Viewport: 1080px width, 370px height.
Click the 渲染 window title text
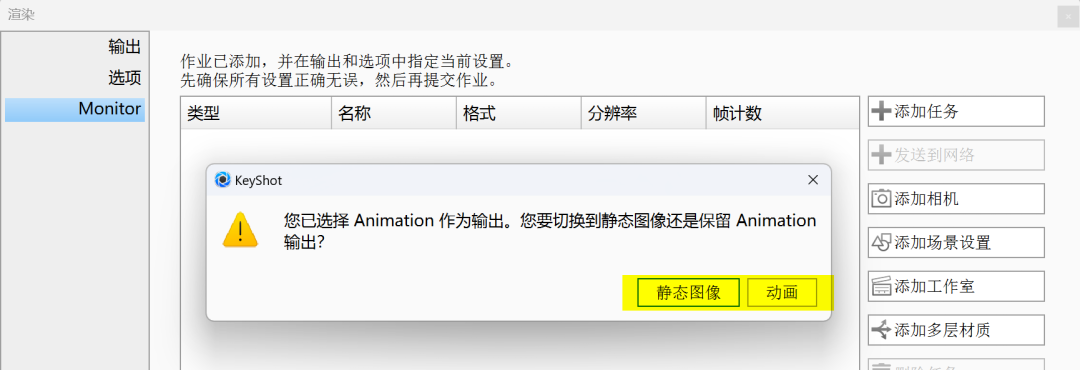pyautogui.click(x=21, y=14)
